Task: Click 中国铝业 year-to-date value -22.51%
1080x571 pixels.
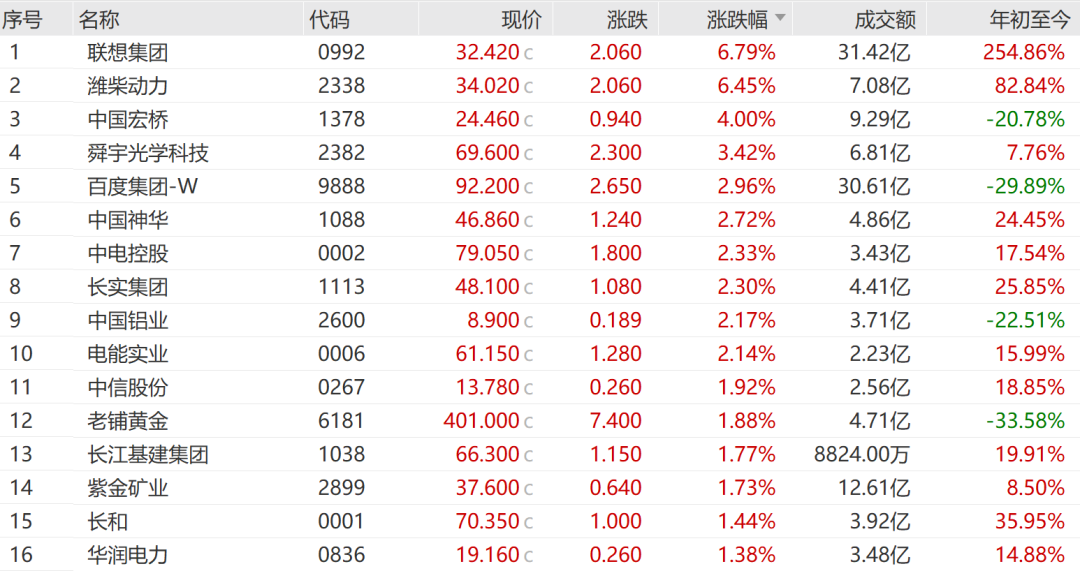Action: point(1026,320)
